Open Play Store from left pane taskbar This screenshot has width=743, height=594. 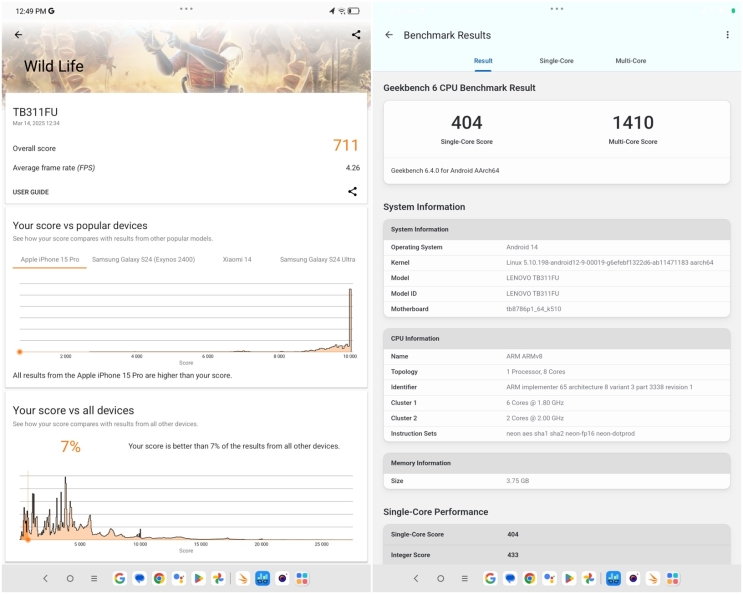198,578
